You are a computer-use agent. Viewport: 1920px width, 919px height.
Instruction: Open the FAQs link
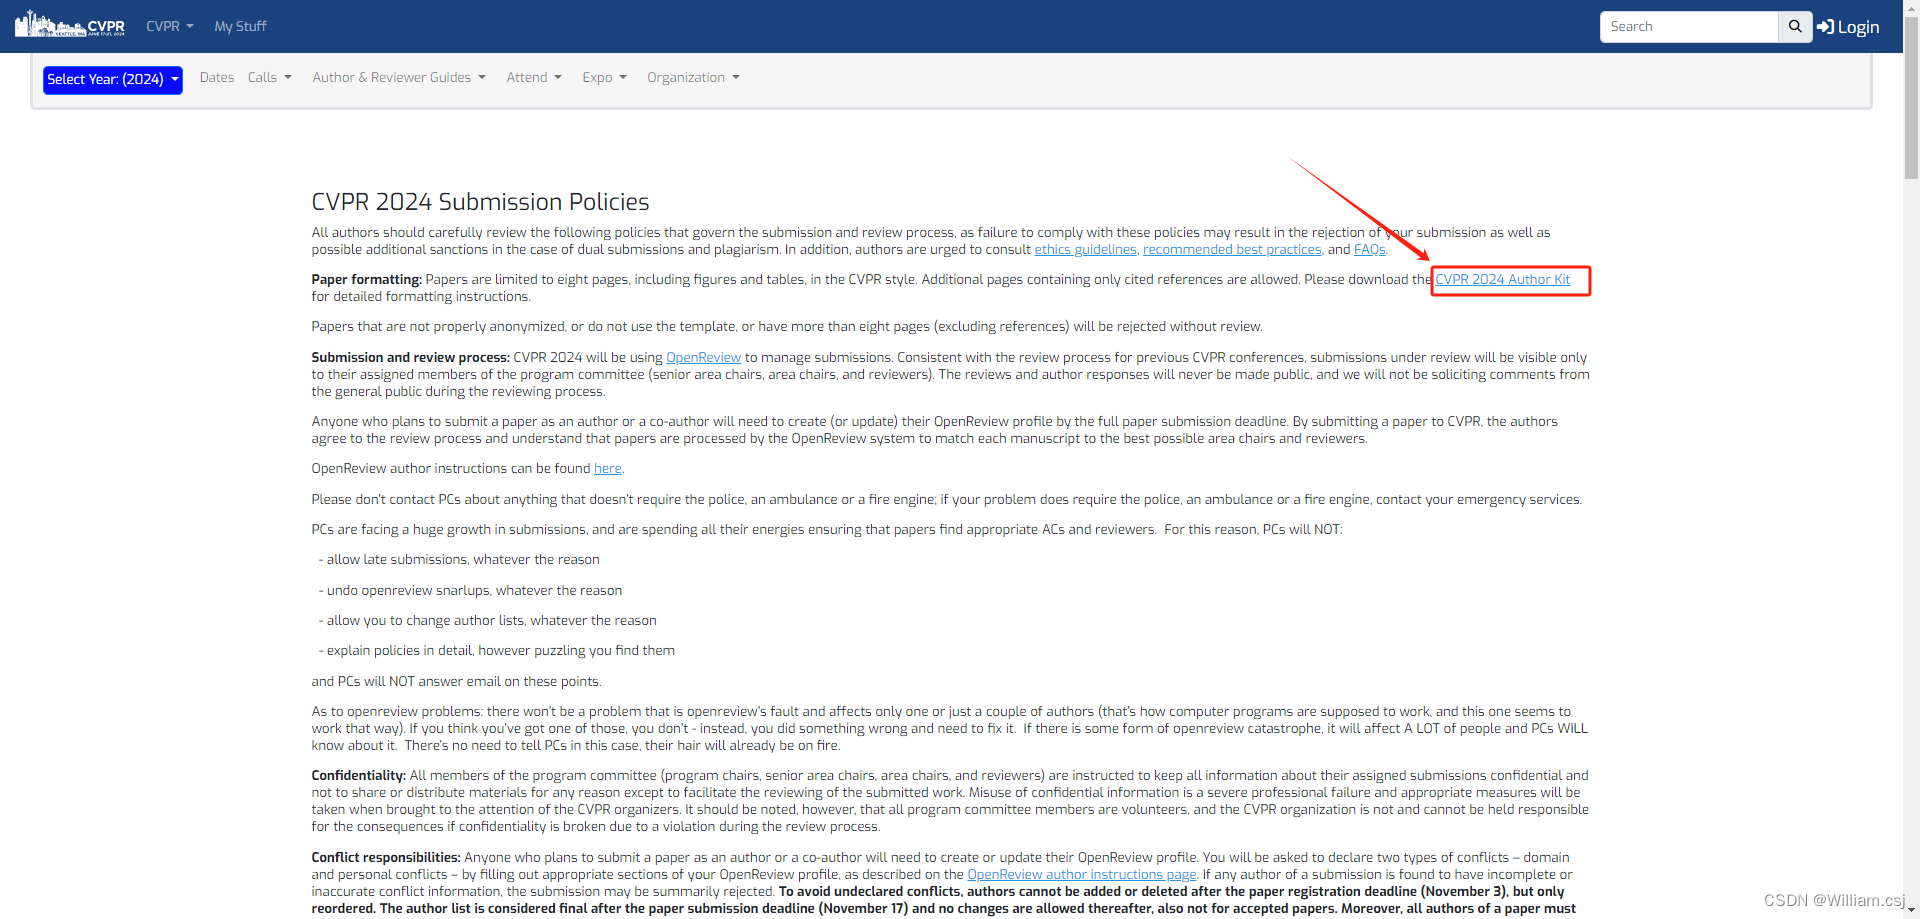click(1369, 250)
